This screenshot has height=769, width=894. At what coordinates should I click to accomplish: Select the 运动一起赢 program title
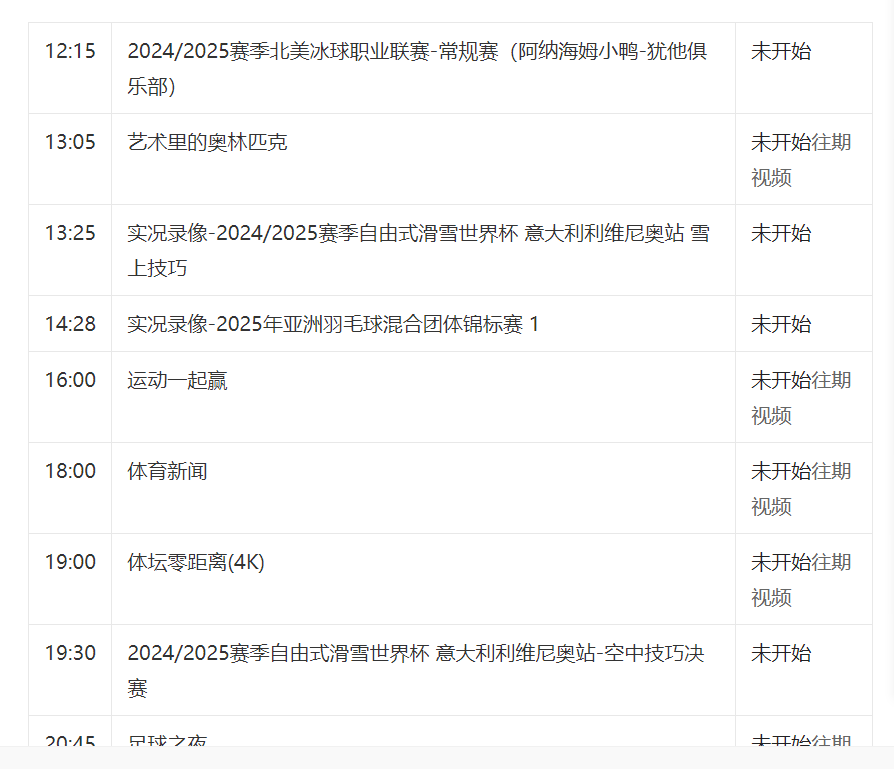point(177,380)
